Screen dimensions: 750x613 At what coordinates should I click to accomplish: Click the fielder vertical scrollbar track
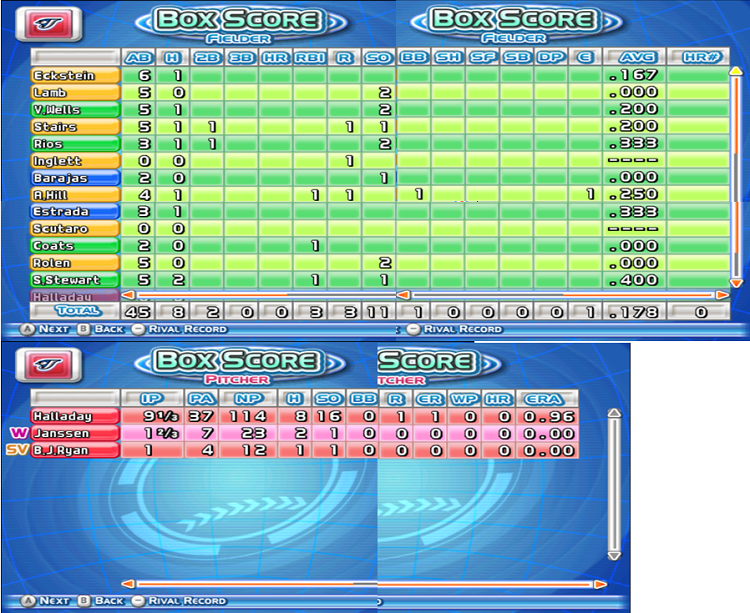[736, 177]
